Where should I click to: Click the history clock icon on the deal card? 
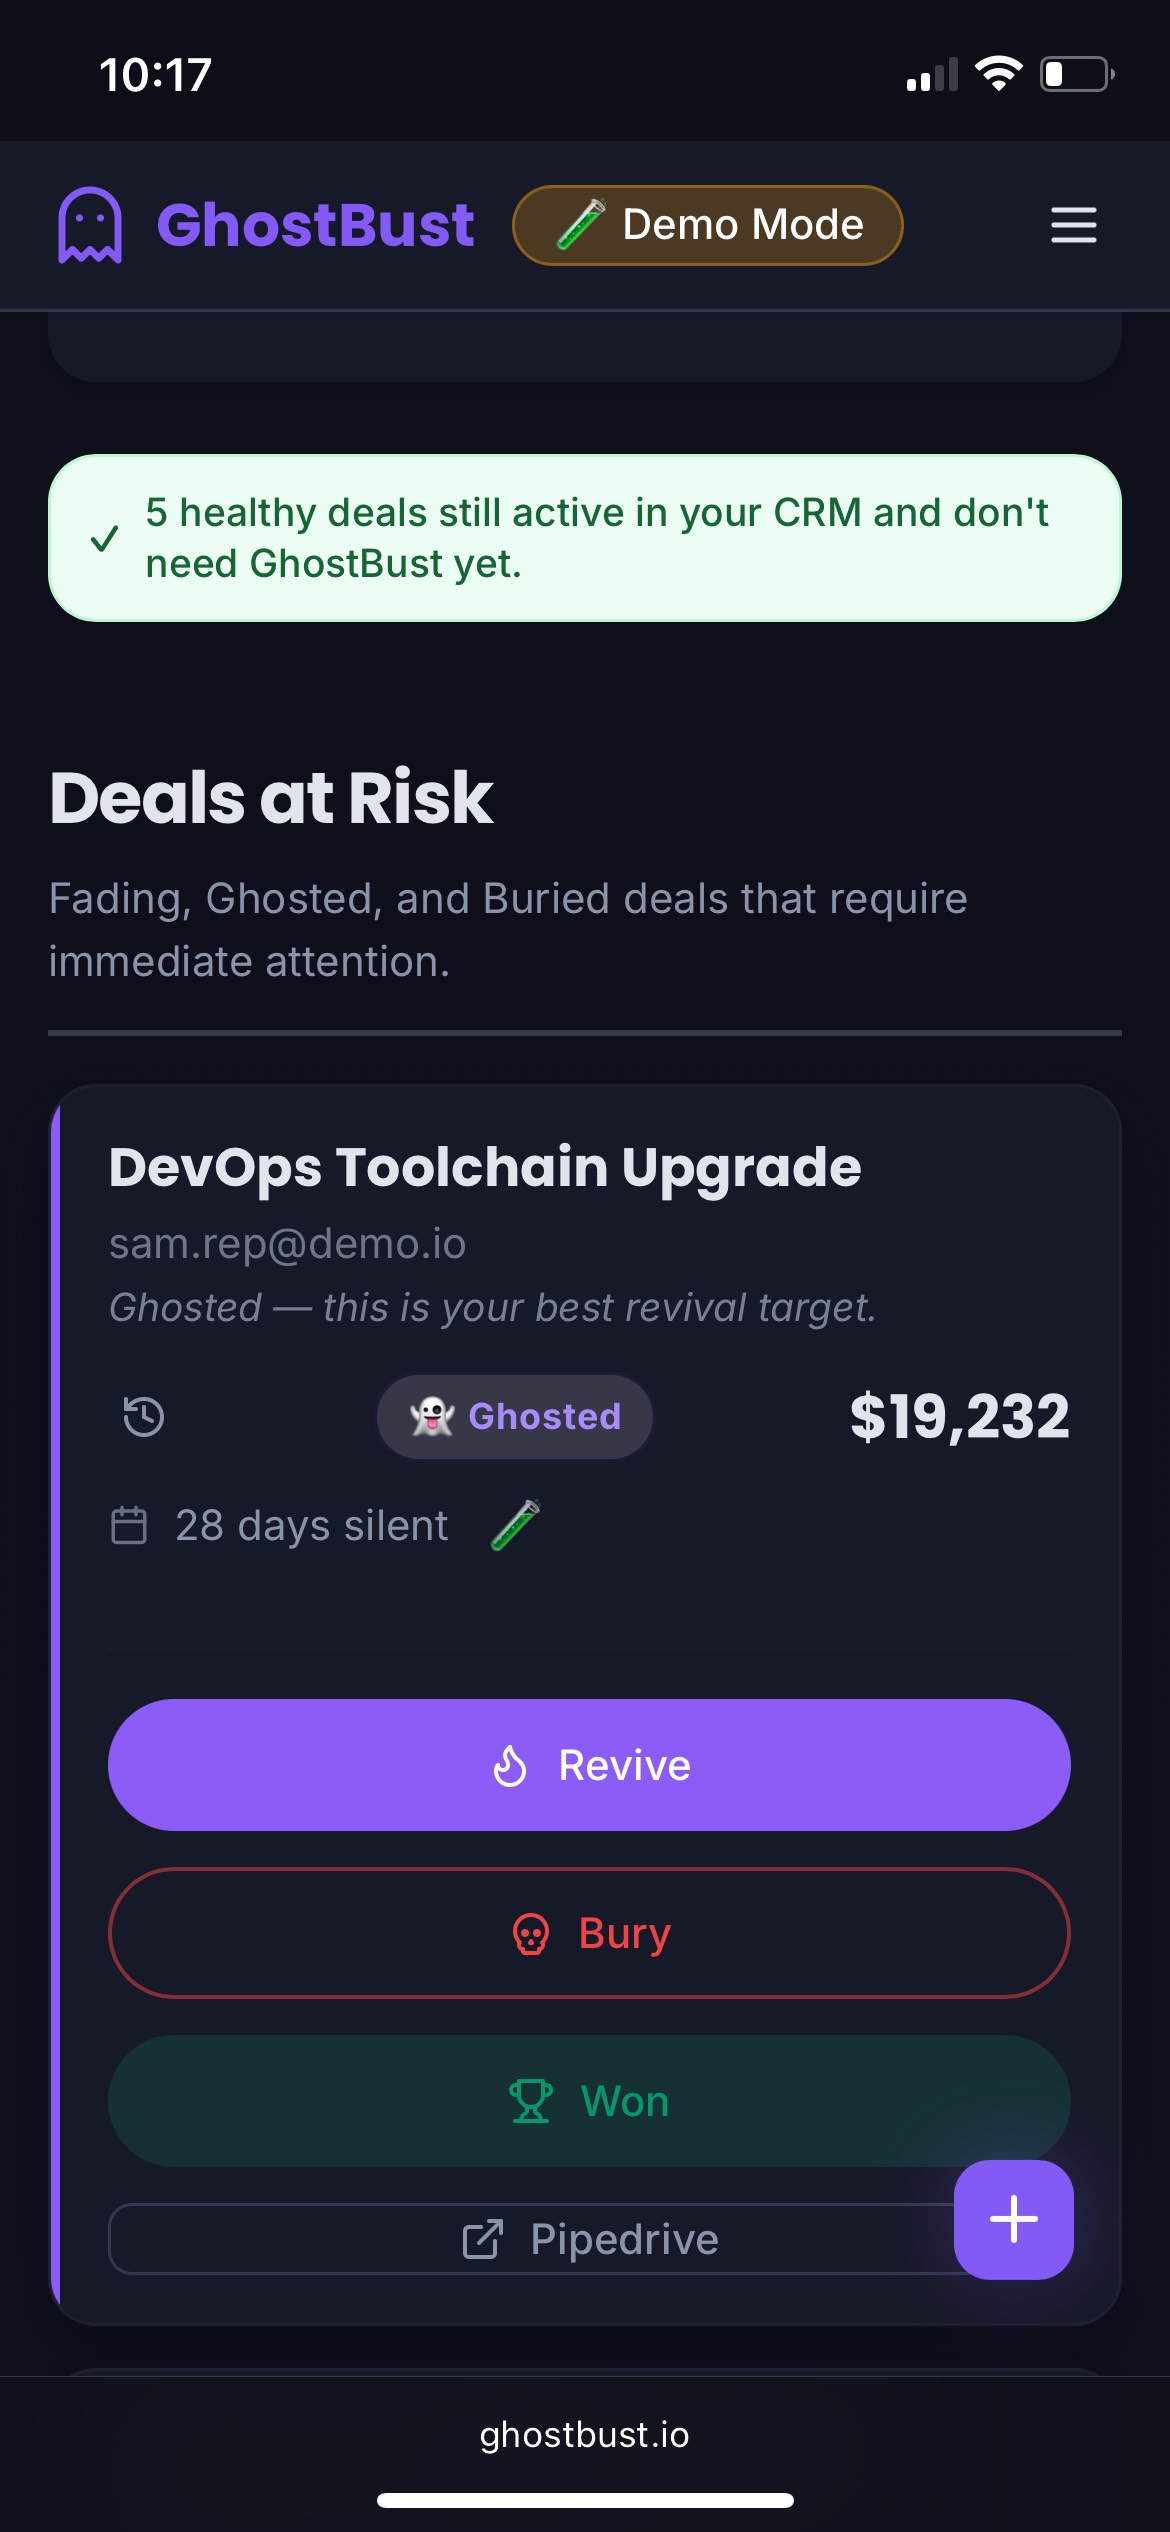(x=140, y=1416)
